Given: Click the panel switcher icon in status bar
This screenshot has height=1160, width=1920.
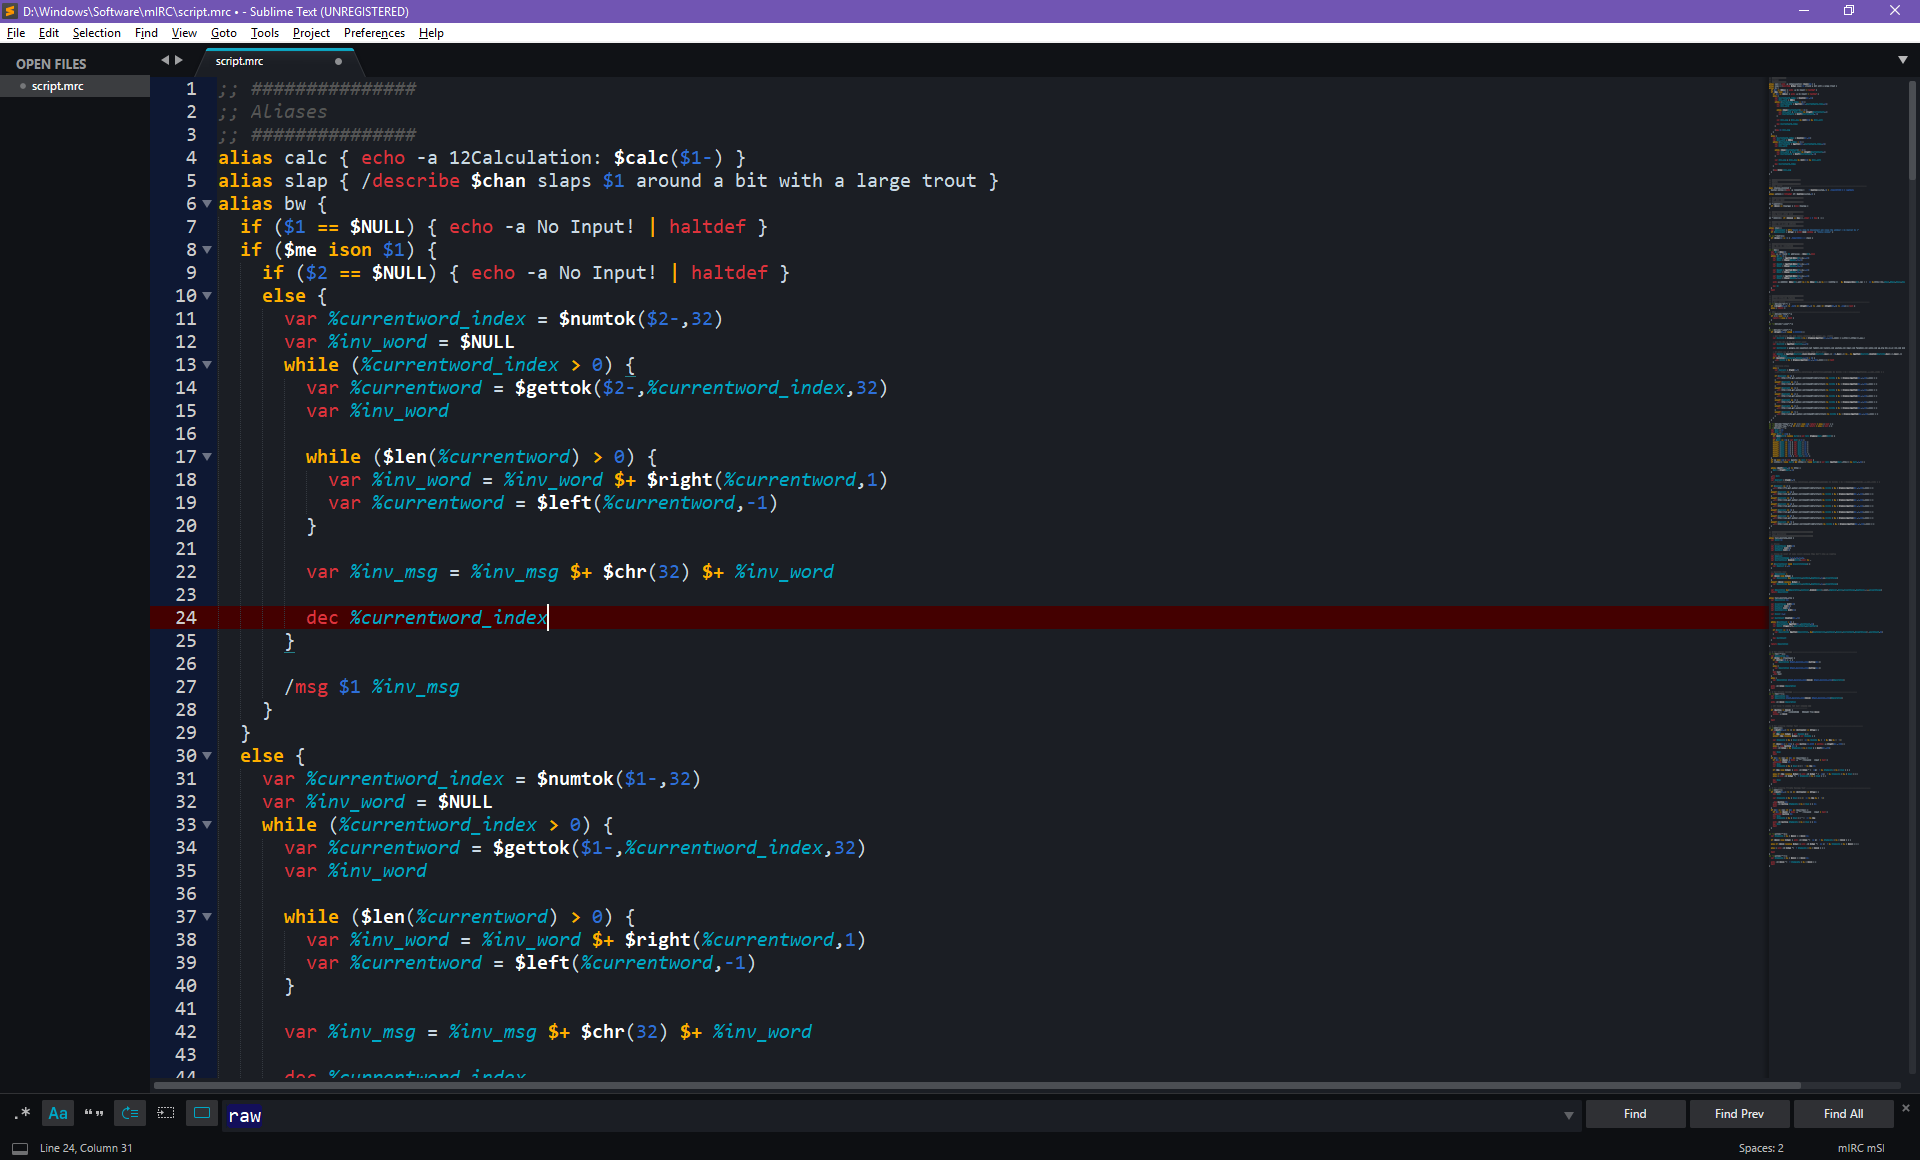Looking at the screenshot, I should [19, 1148].
